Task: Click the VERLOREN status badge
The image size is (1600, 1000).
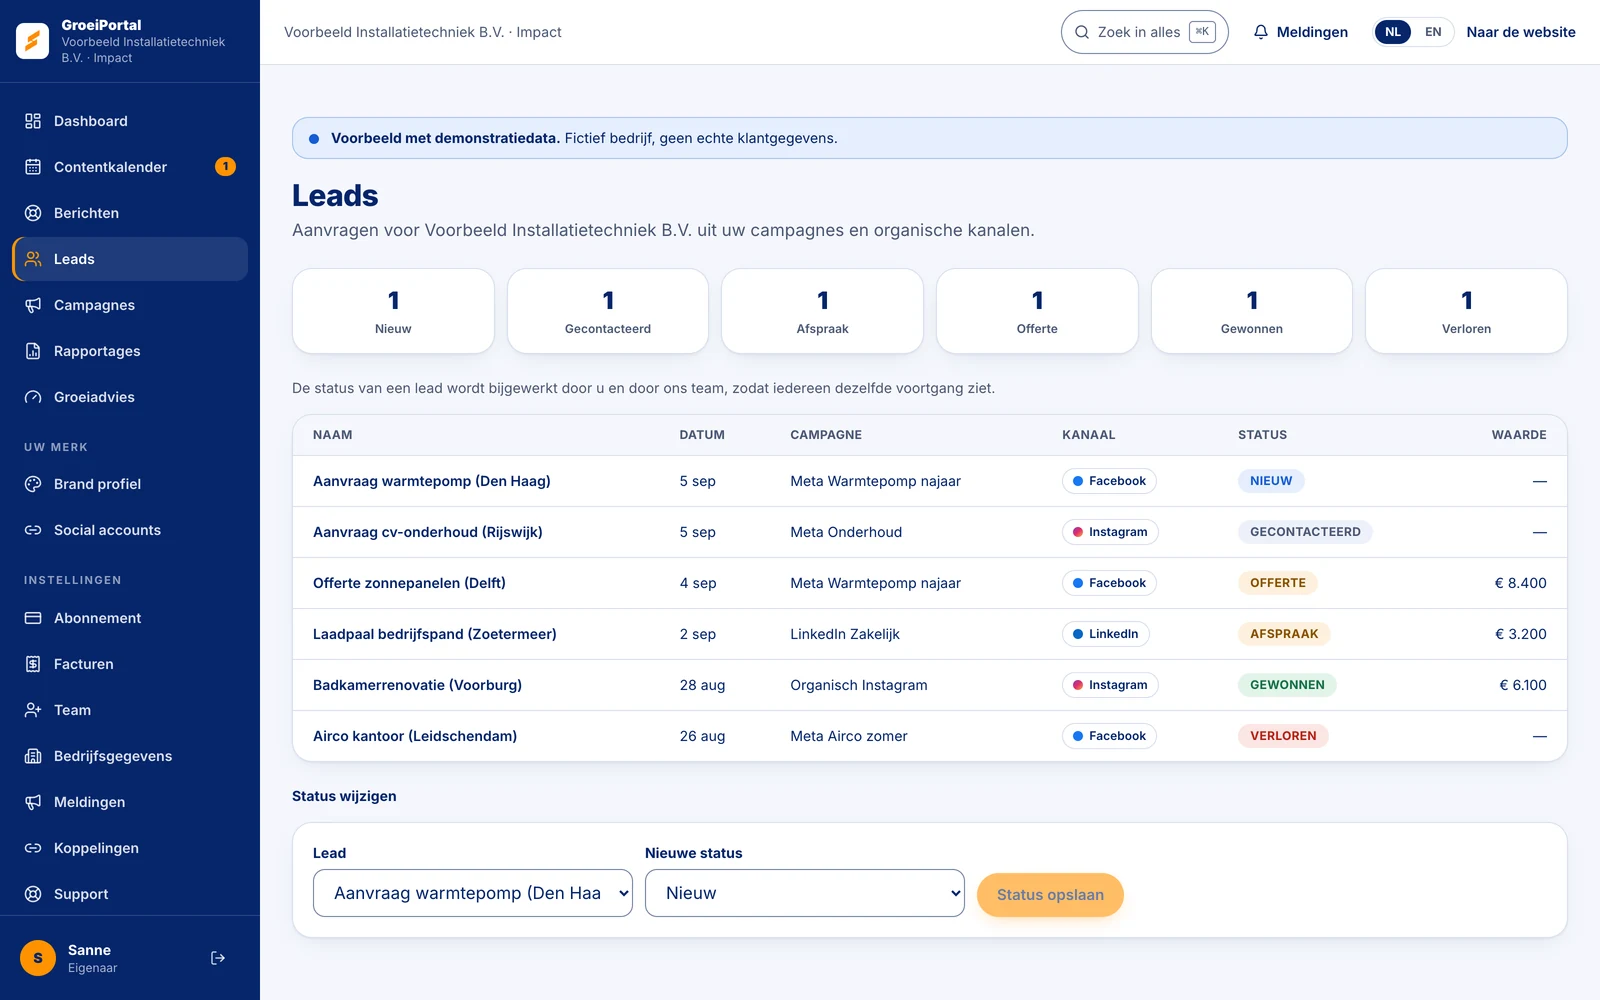Action: click(1283, 736)
